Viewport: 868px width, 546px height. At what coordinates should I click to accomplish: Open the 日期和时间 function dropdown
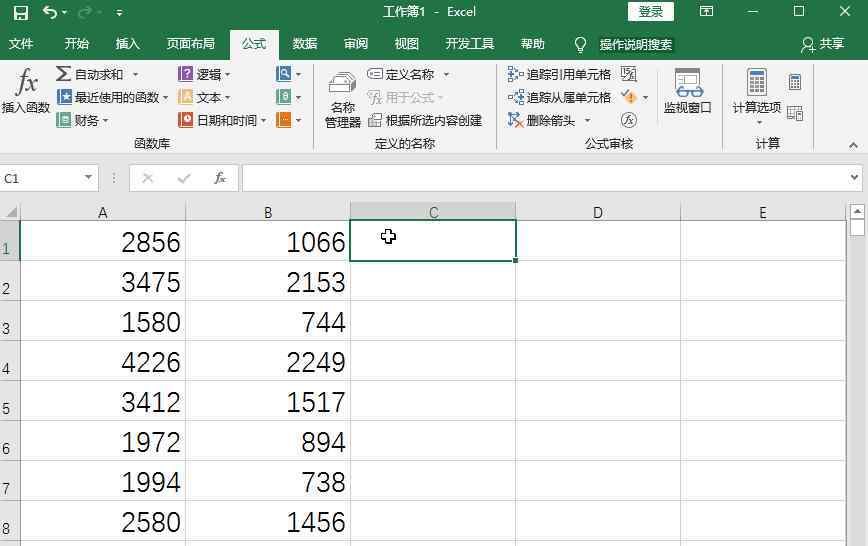pos(263,121)
